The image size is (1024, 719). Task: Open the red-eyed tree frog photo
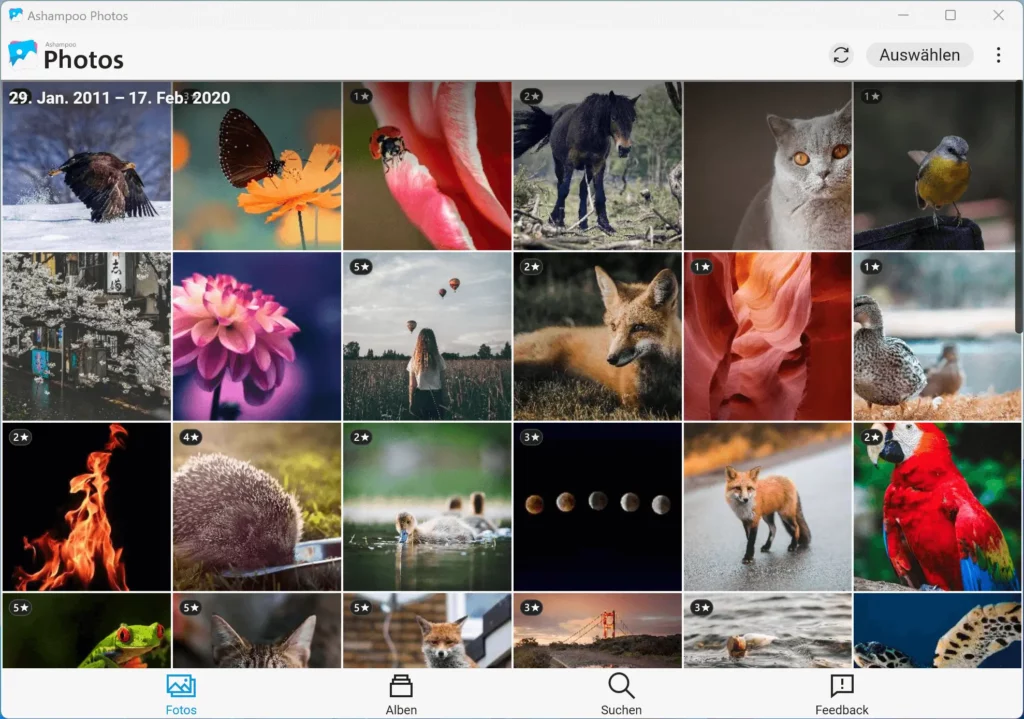click(x=86, y=630)
